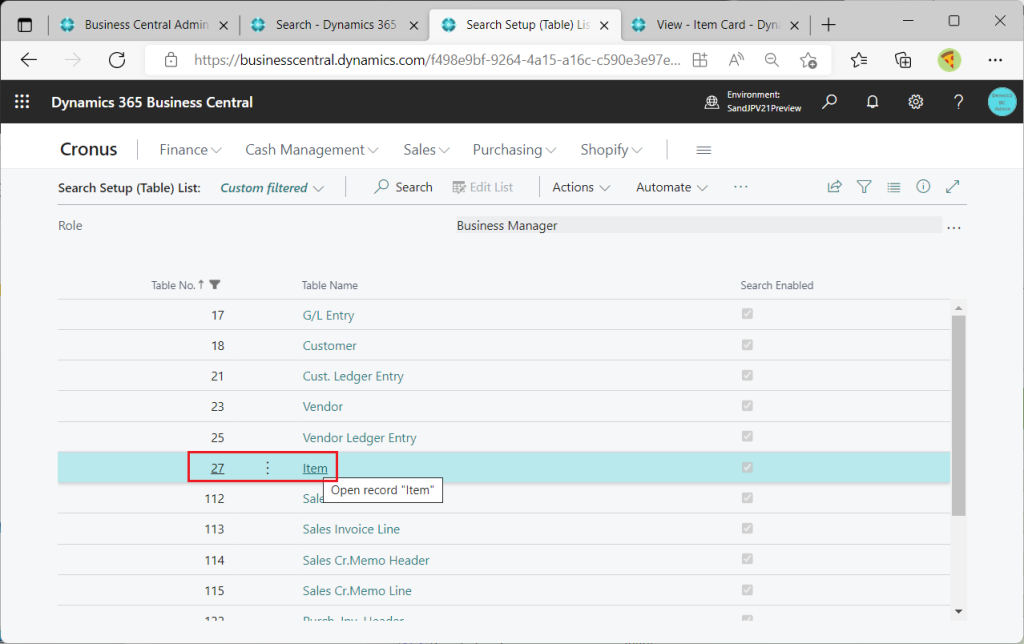This screenshot has width=1024, height=644.
Task: Expand the Cash Management menu
Action: (x=312, y=150)
